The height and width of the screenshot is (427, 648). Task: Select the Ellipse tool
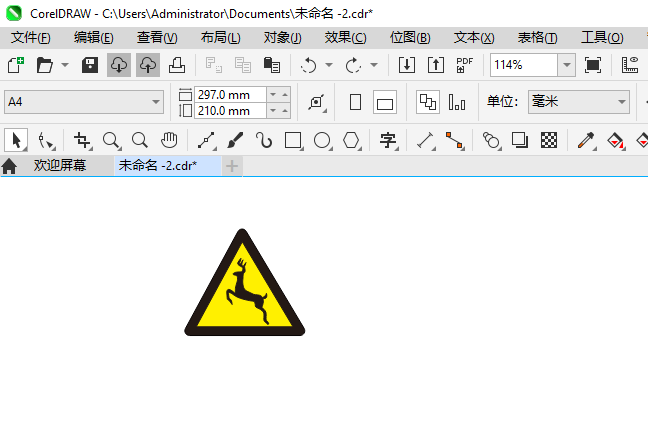click(322, 140)
